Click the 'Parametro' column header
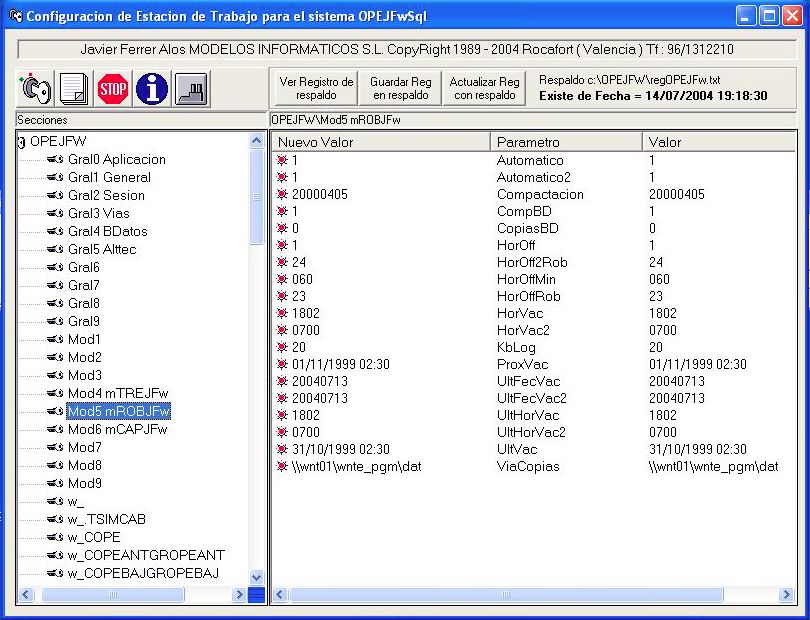810x620 pixels. coord(566,142)
